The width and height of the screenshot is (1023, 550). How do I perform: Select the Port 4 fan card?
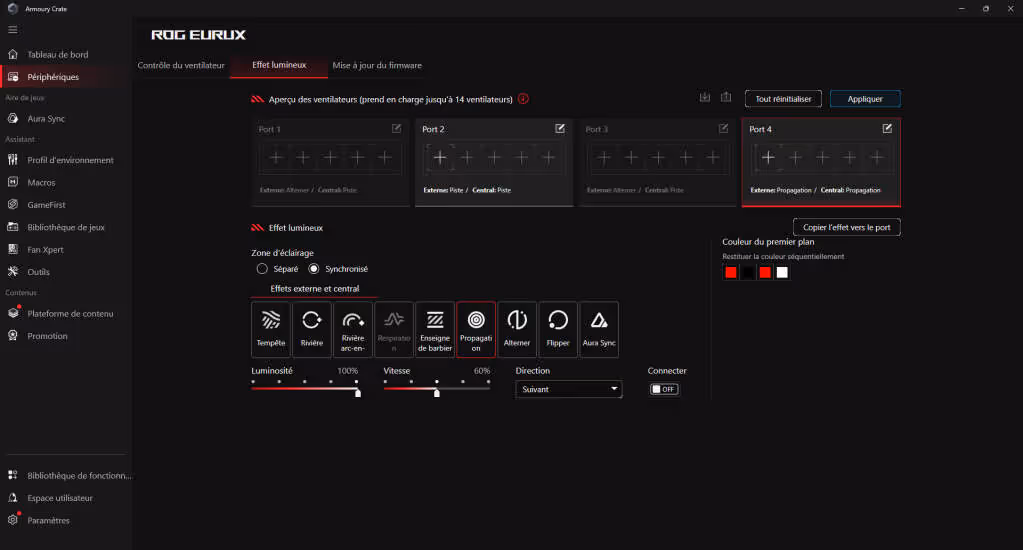[821, 162]
